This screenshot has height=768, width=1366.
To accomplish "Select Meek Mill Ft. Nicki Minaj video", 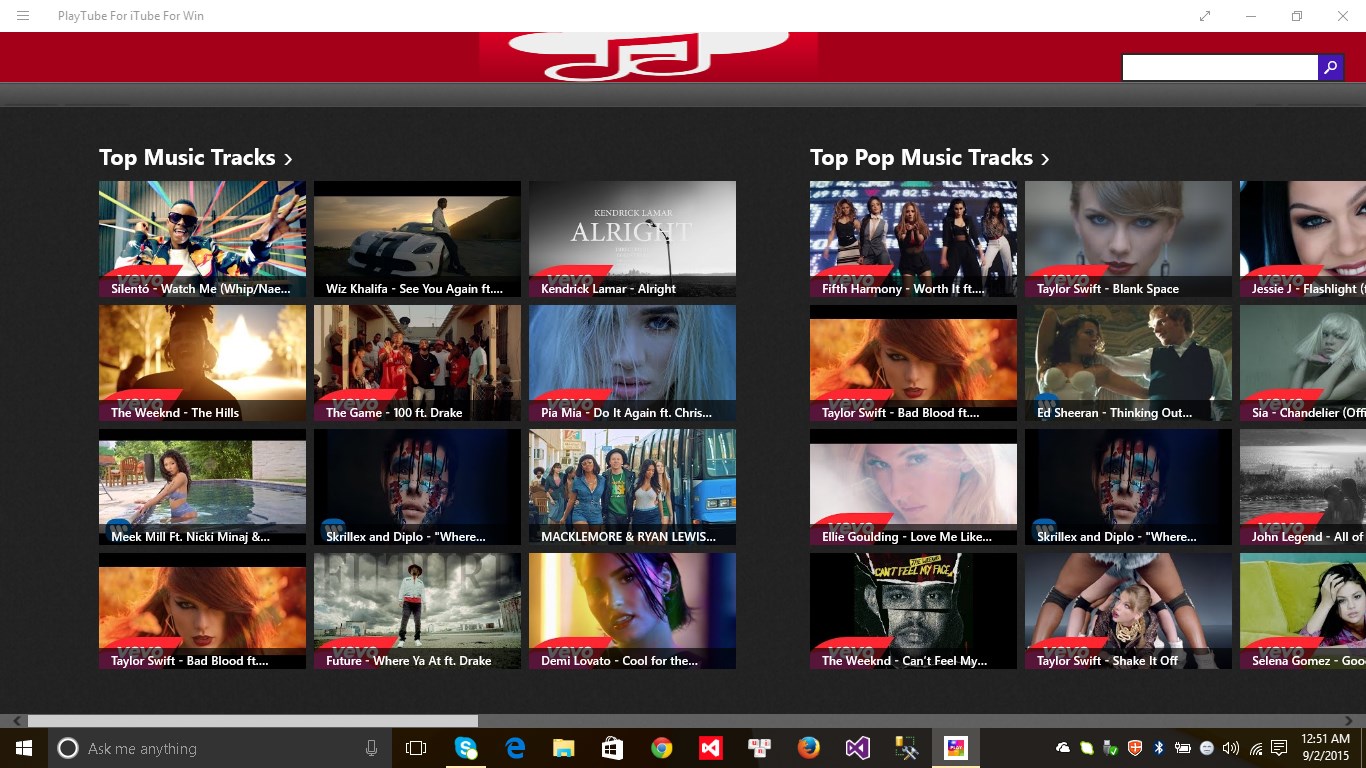I will tap(202, 487).
